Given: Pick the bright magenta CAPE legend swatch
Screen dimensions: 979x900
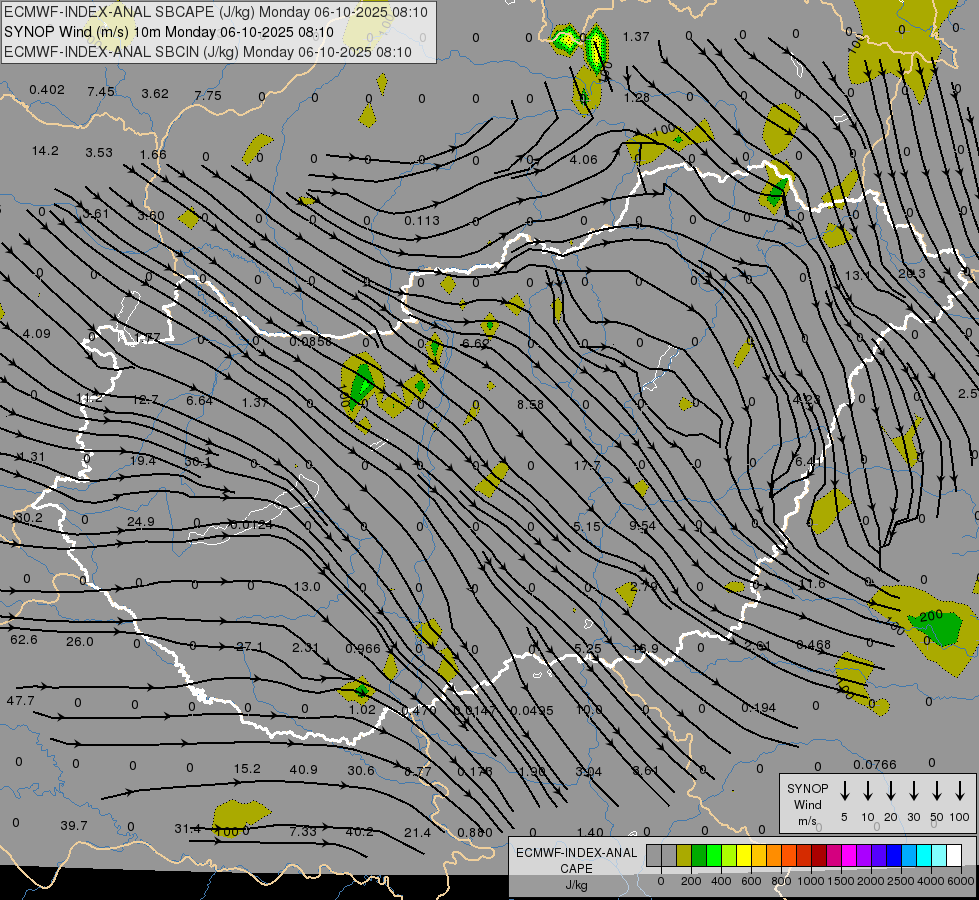Looking at the screenshot, I should (x=849, y=856).
